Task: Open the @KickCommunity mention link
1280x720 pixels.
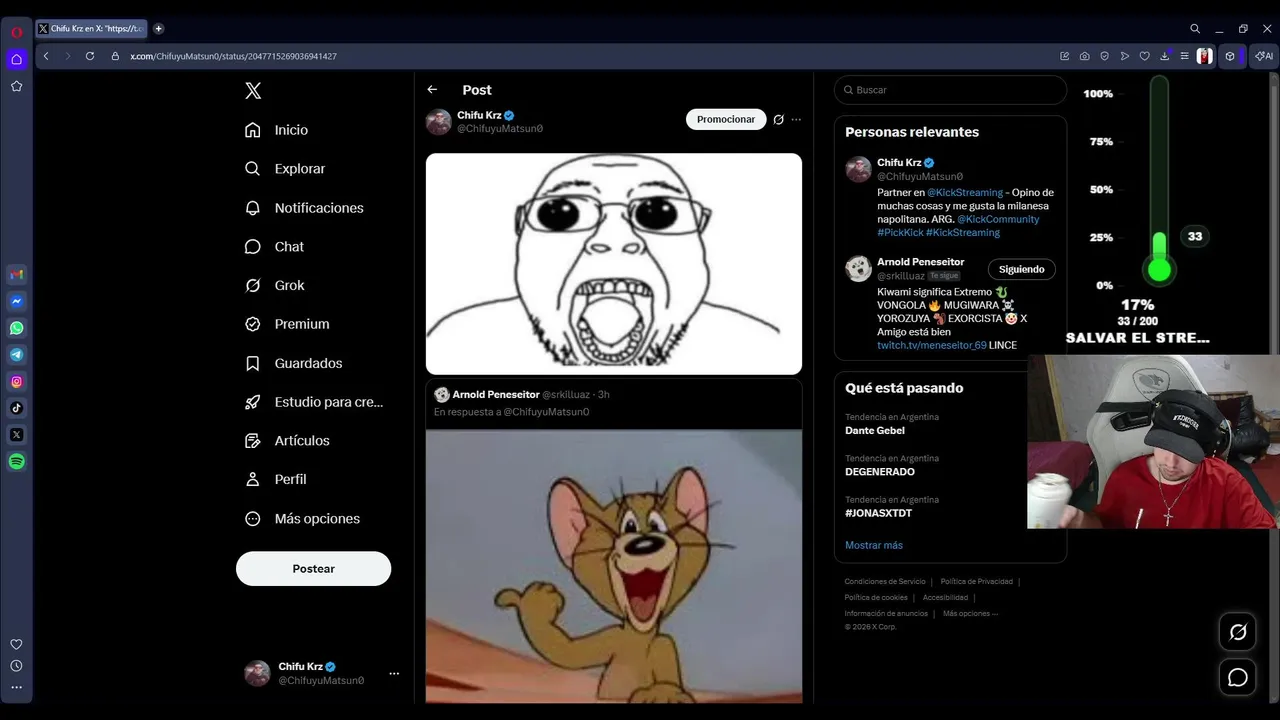Action: pos(998,219)
